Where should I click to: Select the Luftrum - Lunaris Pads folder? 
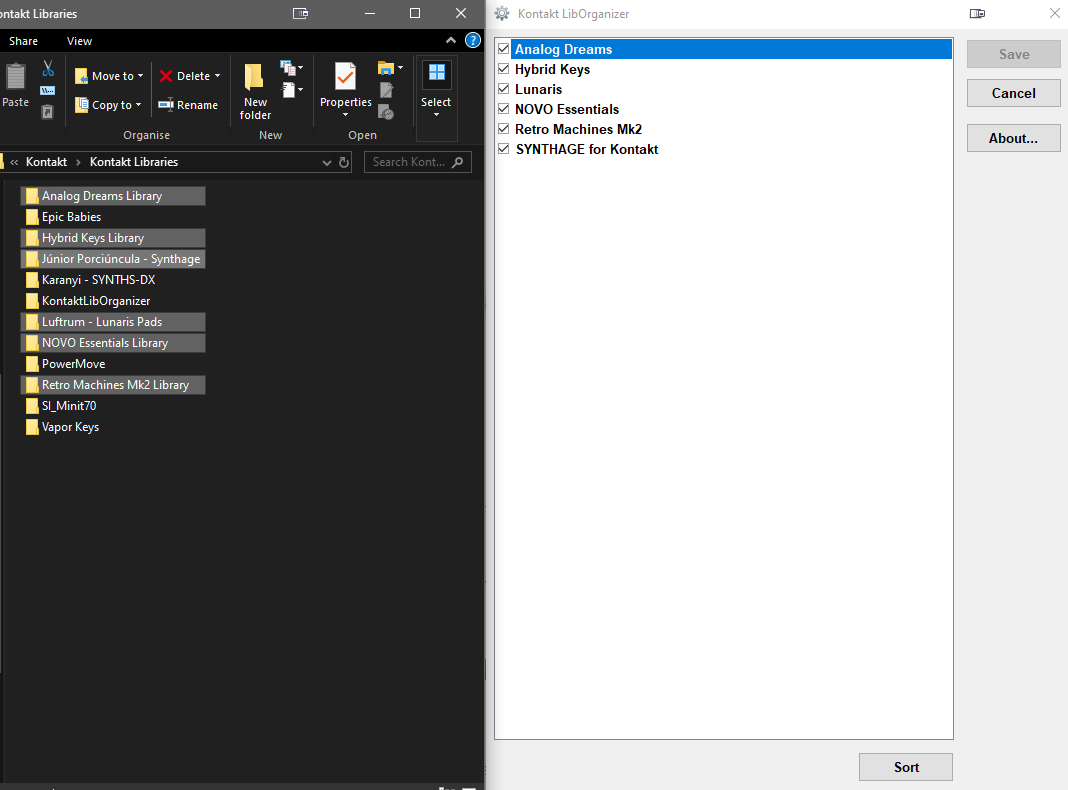coord(113,322)
